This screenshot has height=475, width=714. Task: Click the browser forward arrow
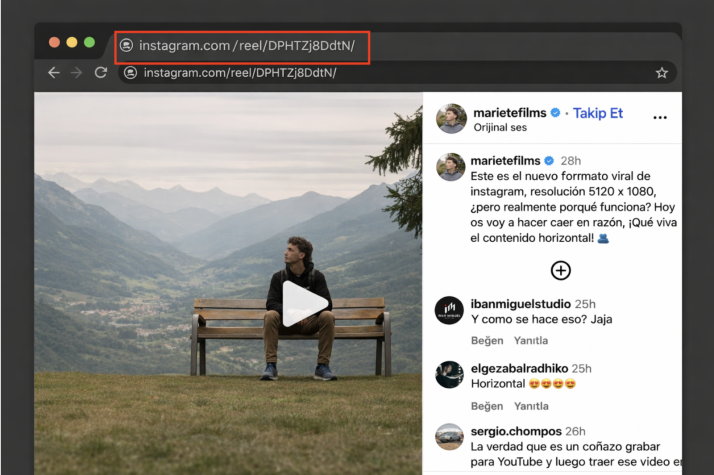point(76,72)
